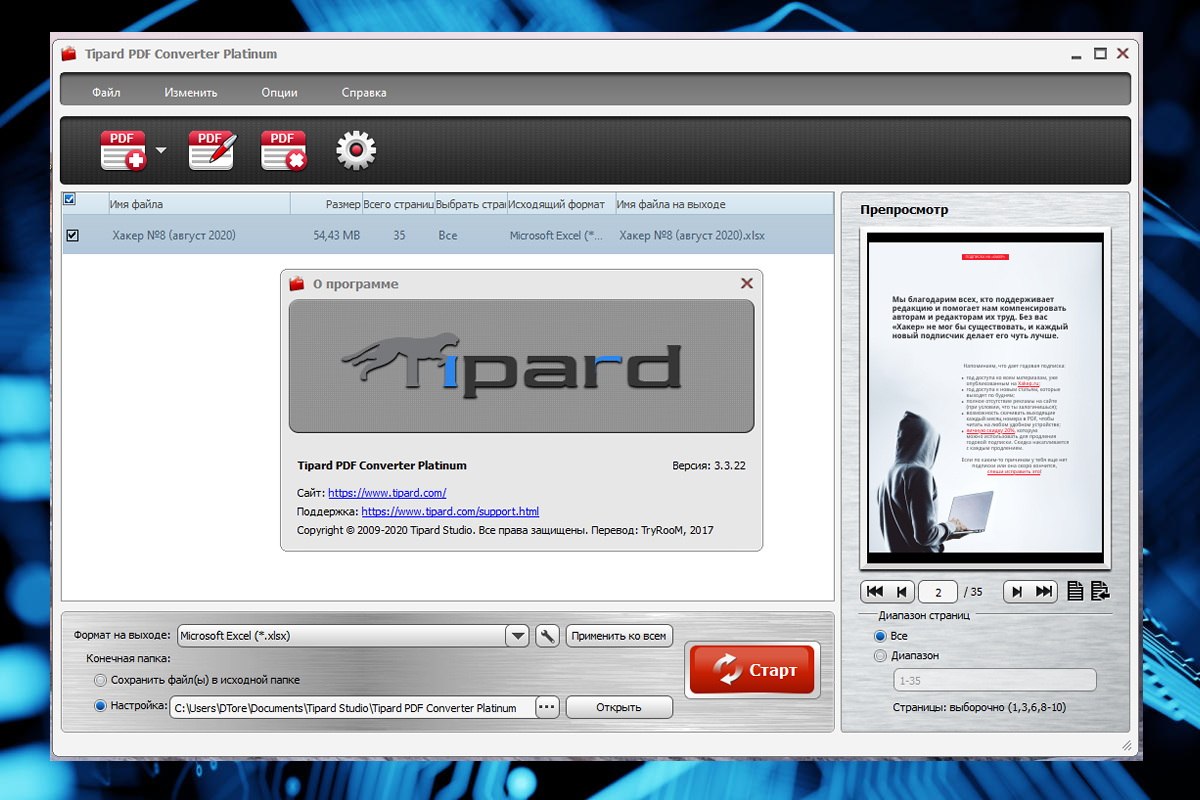This screenshot has width=1200, height=800.
Task: Click the page number field showing 2
Action: (x=938, y=592)
